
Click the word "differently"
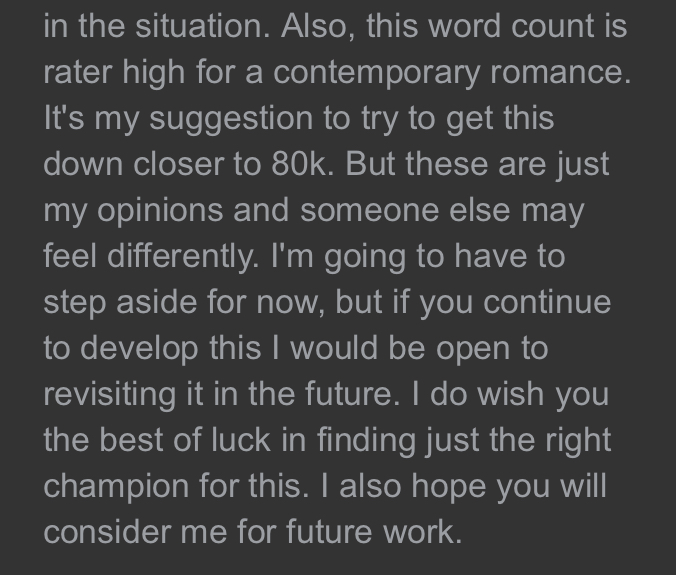(180, 256)
